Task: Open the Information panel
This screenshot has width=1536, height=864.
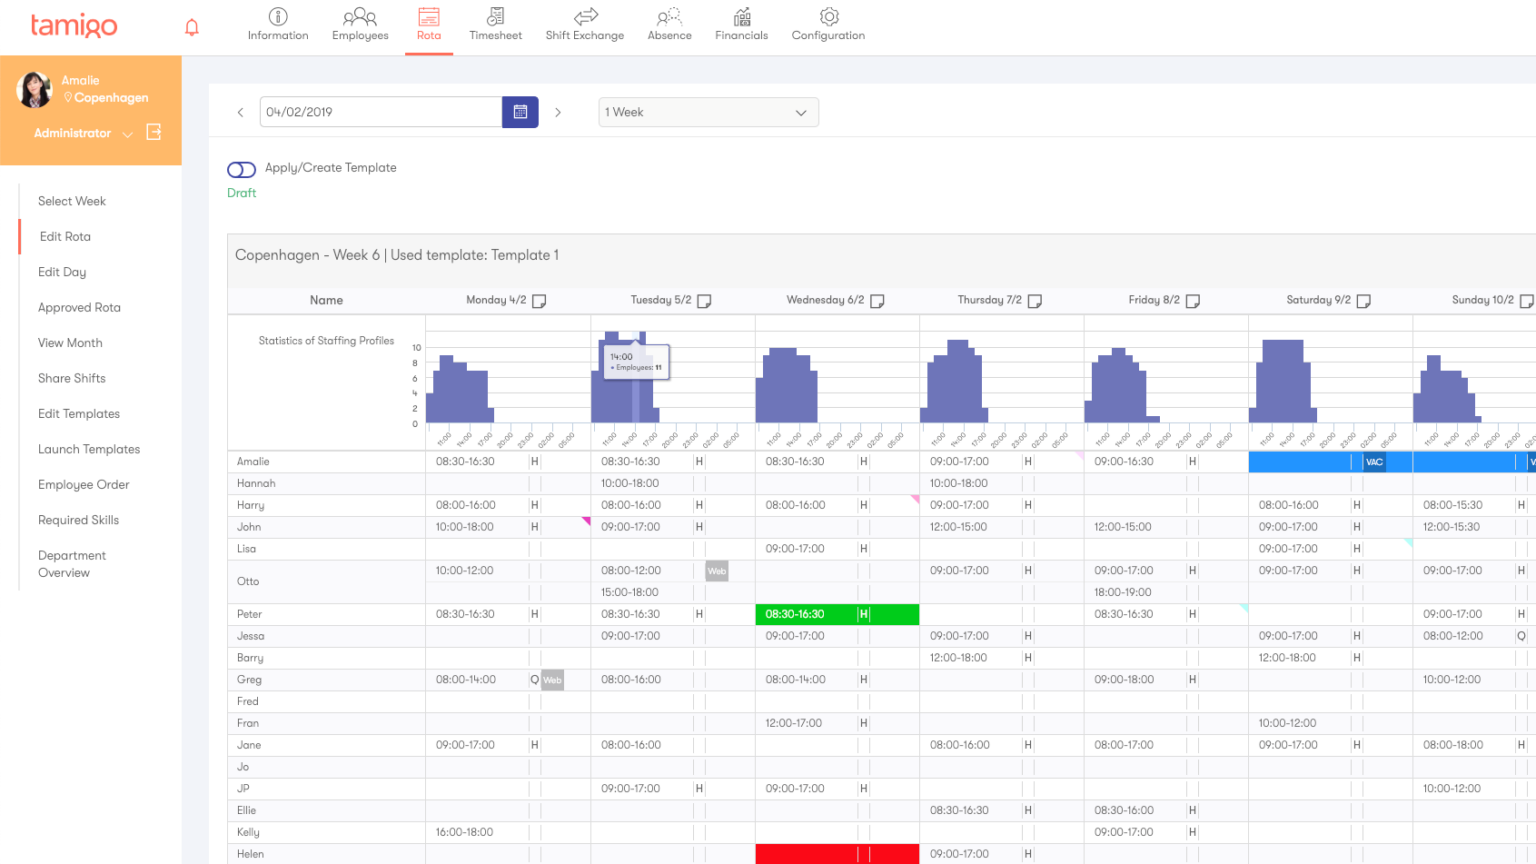Action: tap(277, 24)
